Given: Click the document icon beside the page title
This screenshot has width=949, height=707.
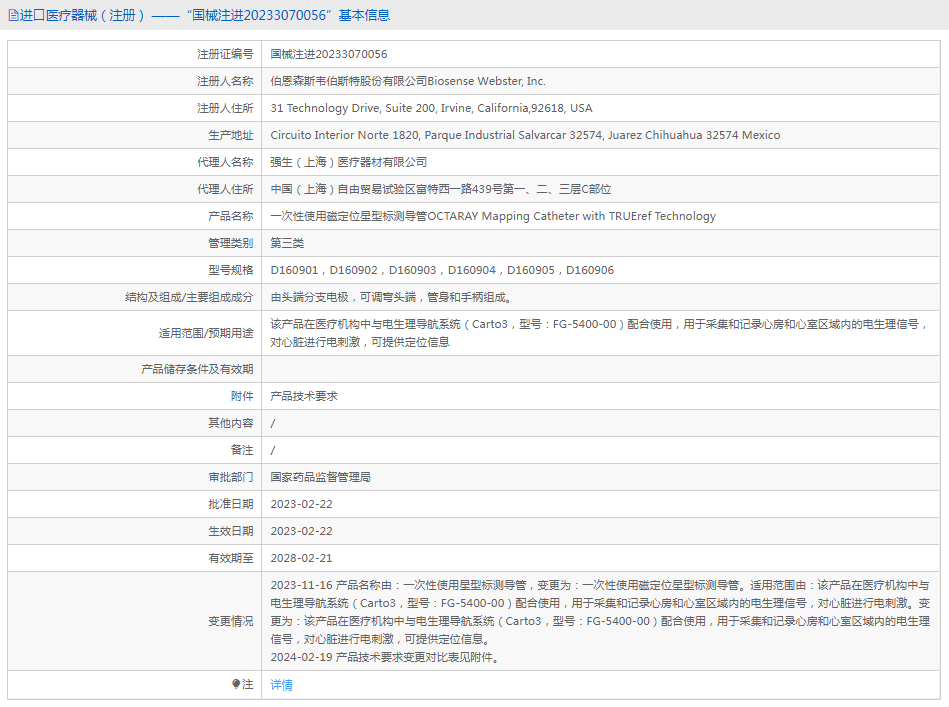Looking at the screenshot, I should 13,15.
